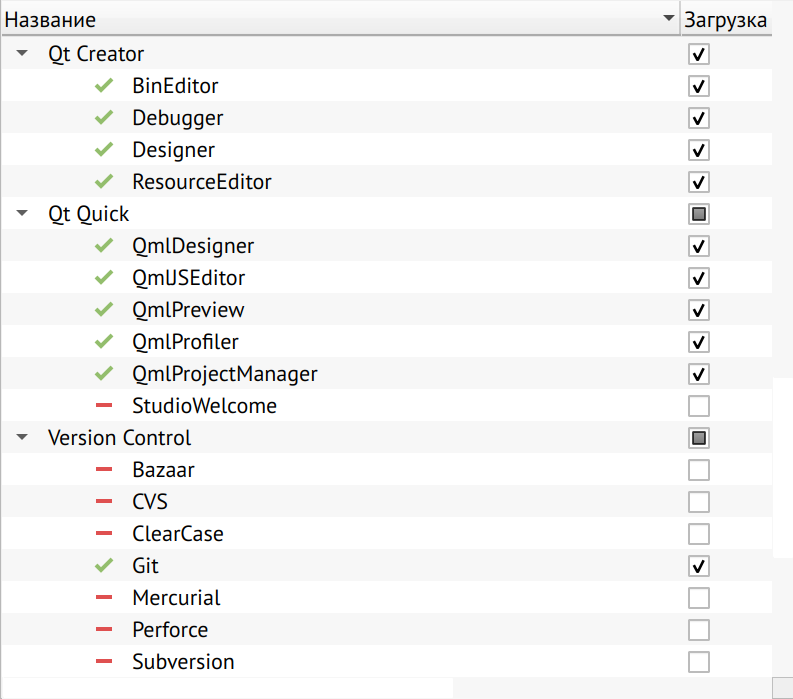Click red dash icon beside CVS

pos(104,501)
